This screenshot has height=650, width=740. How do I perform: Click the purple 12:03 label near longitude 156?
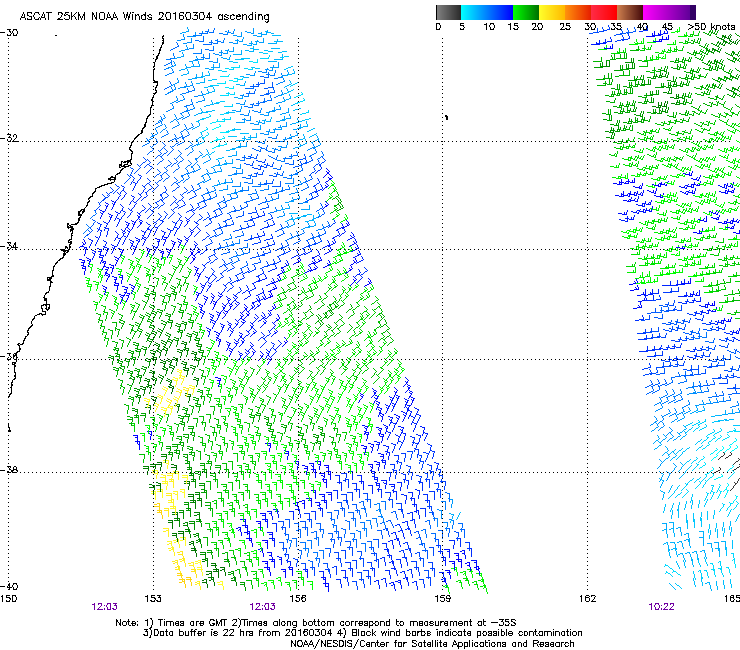(262, 607)
